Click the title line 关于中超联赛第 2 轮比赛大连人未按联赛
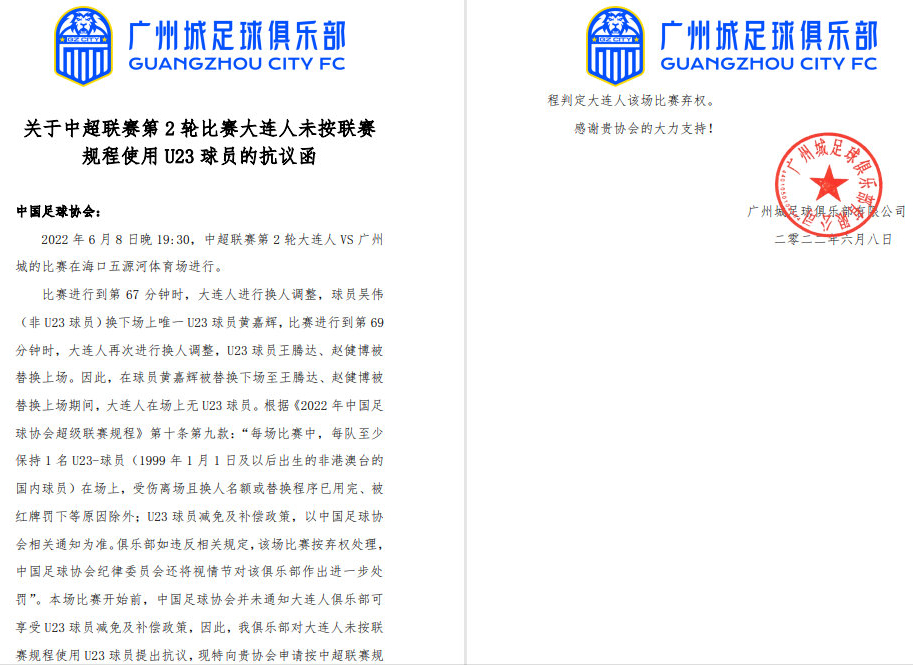The image size is (913, 665). point(200,129)
